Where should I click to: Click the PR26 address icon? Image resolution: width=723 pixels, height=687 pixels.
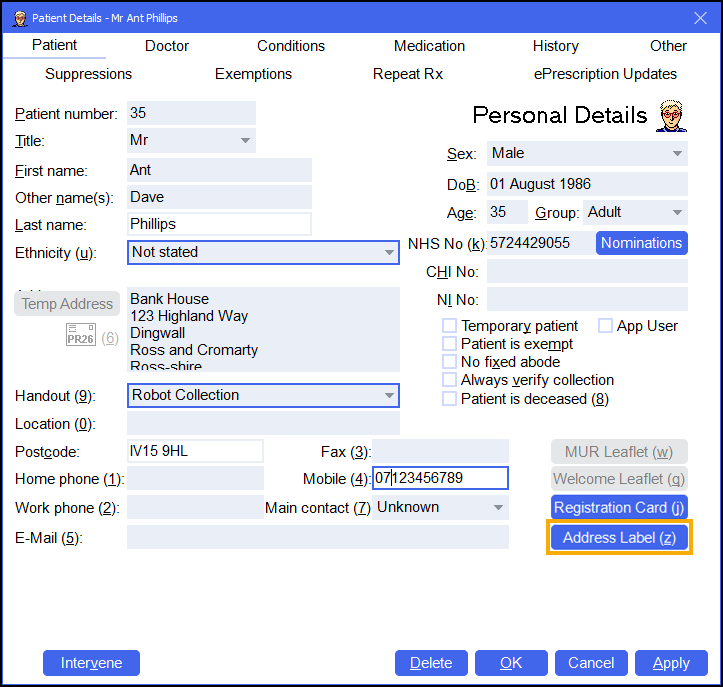coord(80,336)
